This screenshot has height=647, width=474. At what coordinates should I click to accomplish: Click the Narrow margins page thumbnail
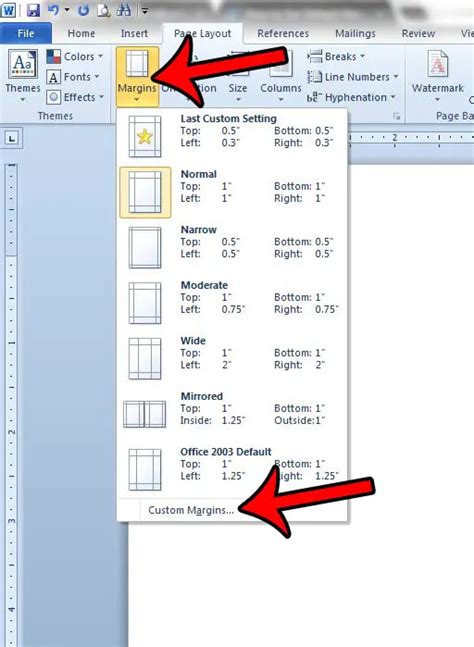click(x=144, y=248)
